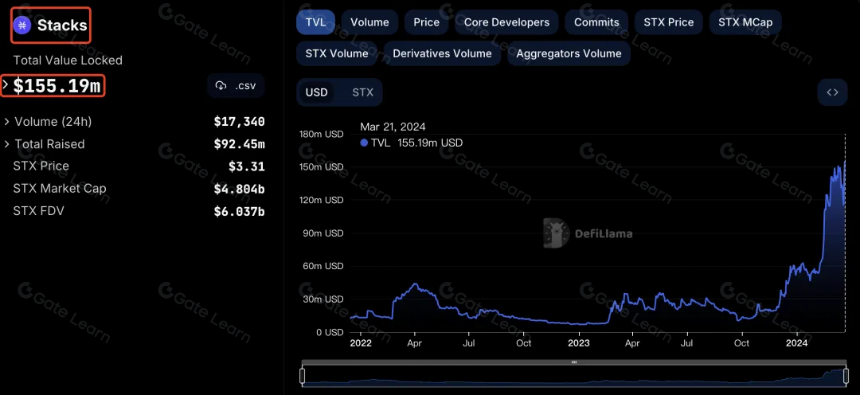Click the $155.19m TVL value
This screenshot has height=395, width=860.
56,86
